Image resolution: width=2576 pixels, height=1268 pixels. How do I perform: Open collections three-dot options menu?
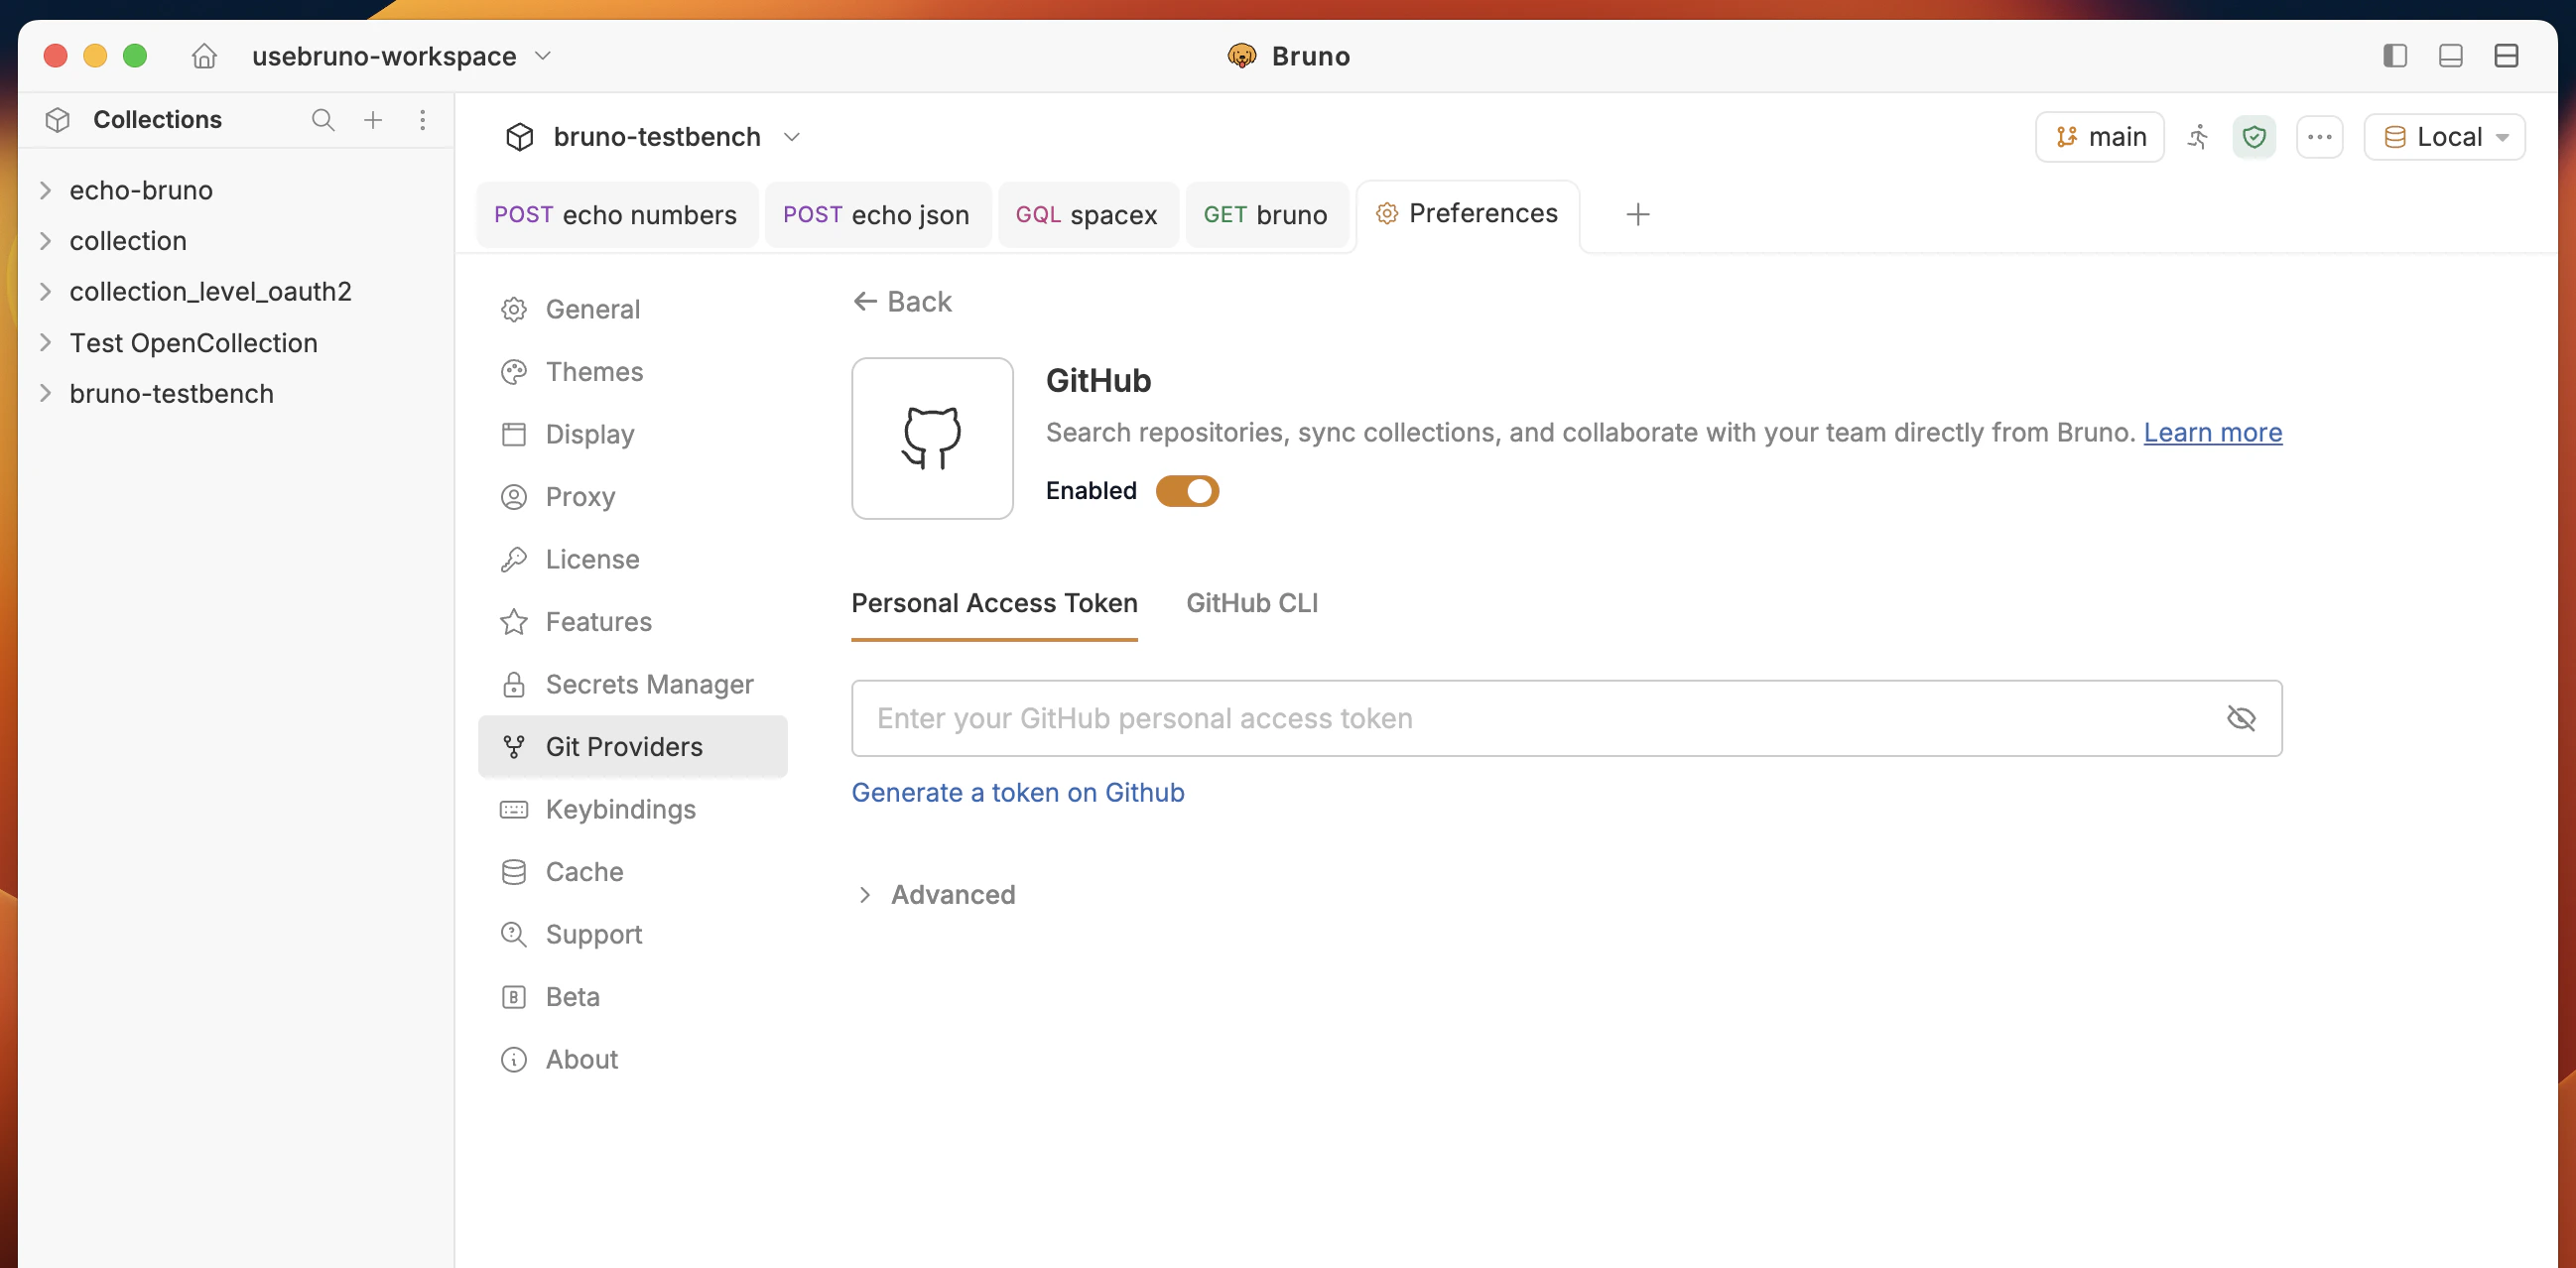pyautogui.click(x=423, y=120)
